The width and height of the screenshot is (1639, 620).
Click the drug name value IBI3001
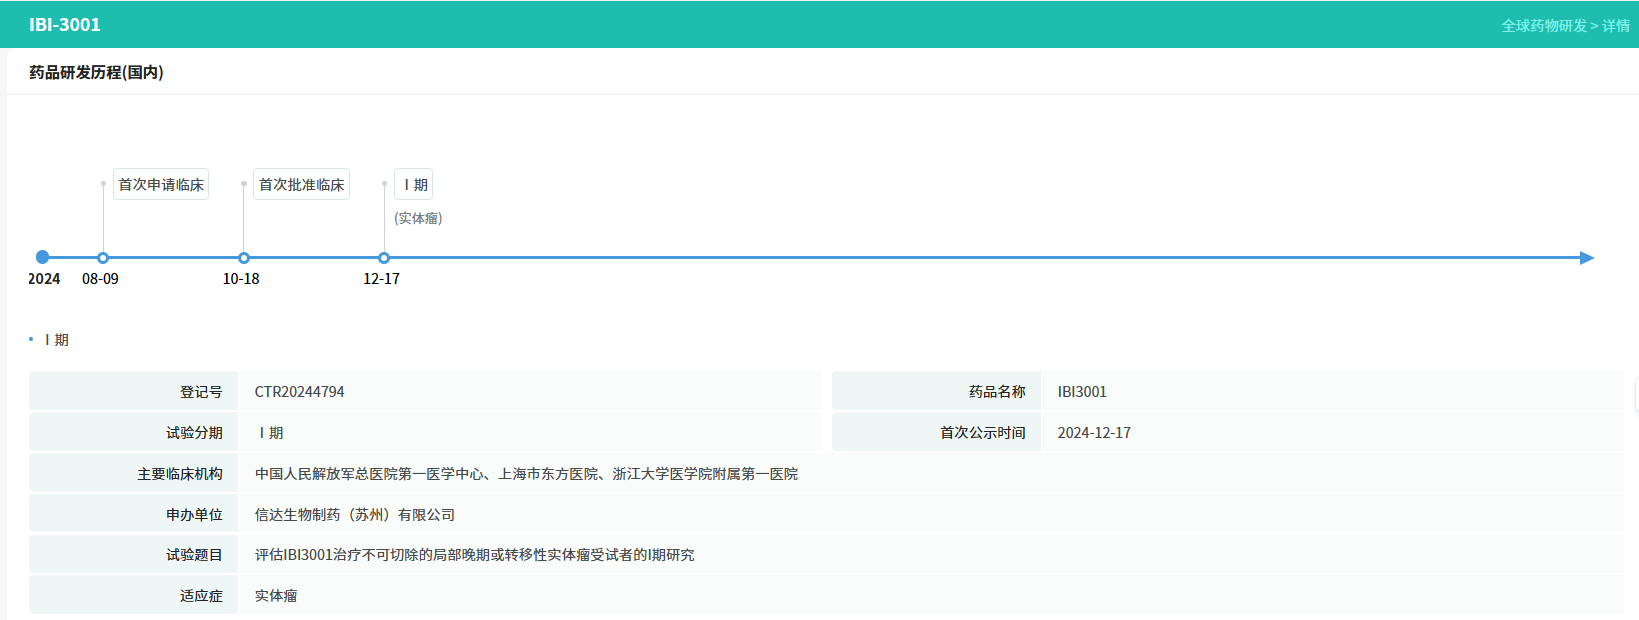pos(1082,392)
